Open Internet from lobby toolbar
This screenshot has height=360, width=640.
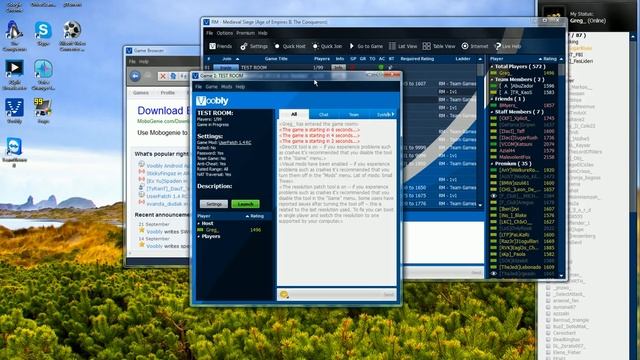tap(475, 46)
